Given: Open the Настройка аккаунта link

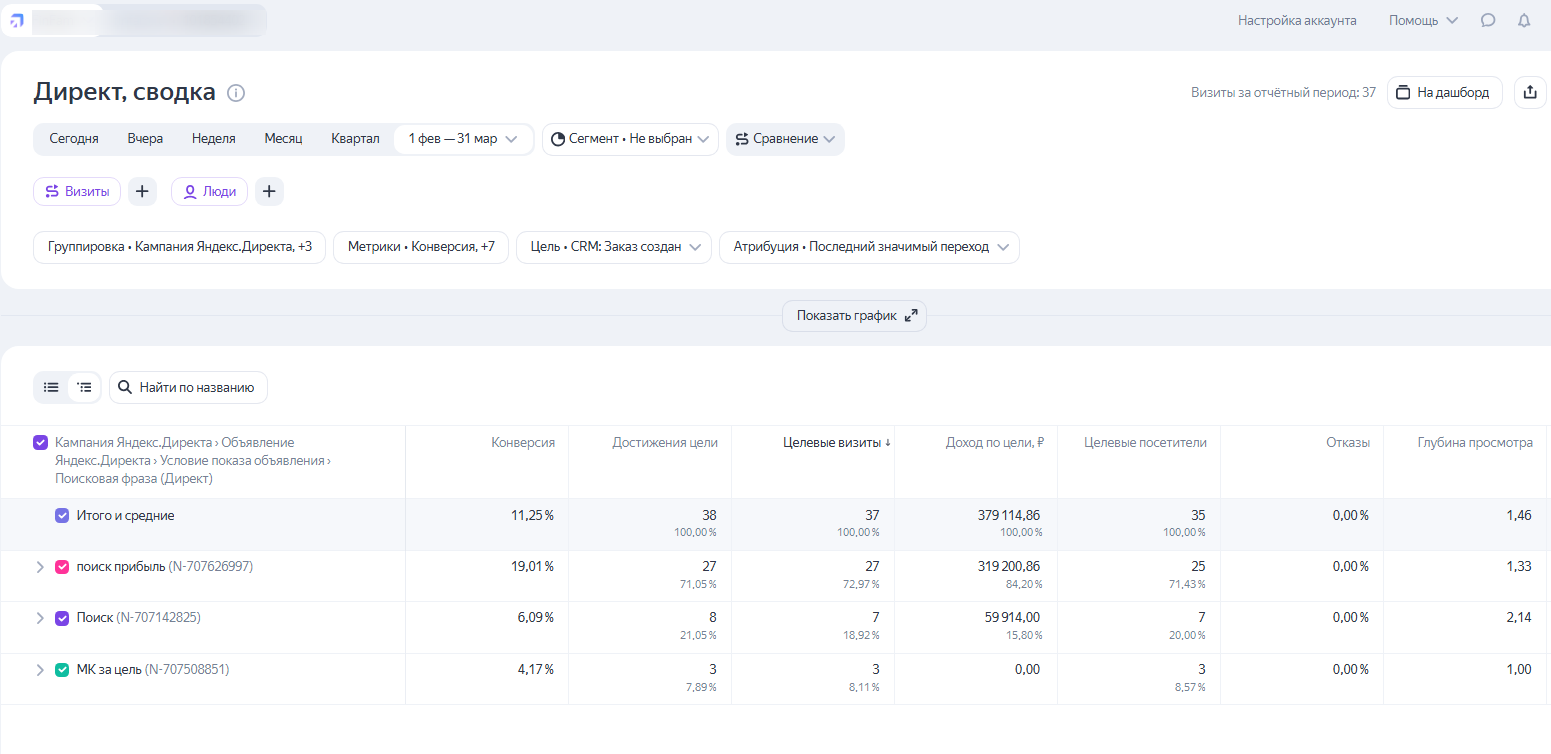Looking at the screenshot, I should pyautogui.click(x=1296, y=20).
